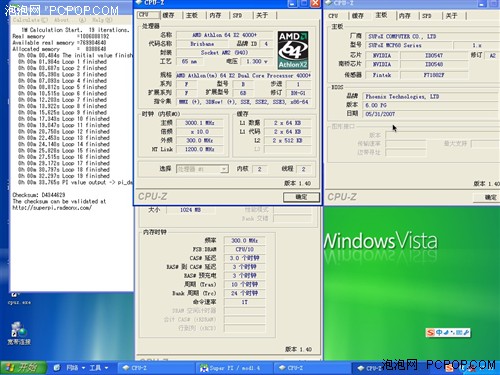Viewport: 500px width, 375px height.
Task: Click the '1024 MB' memory size value
Action: tap(190, 210)
